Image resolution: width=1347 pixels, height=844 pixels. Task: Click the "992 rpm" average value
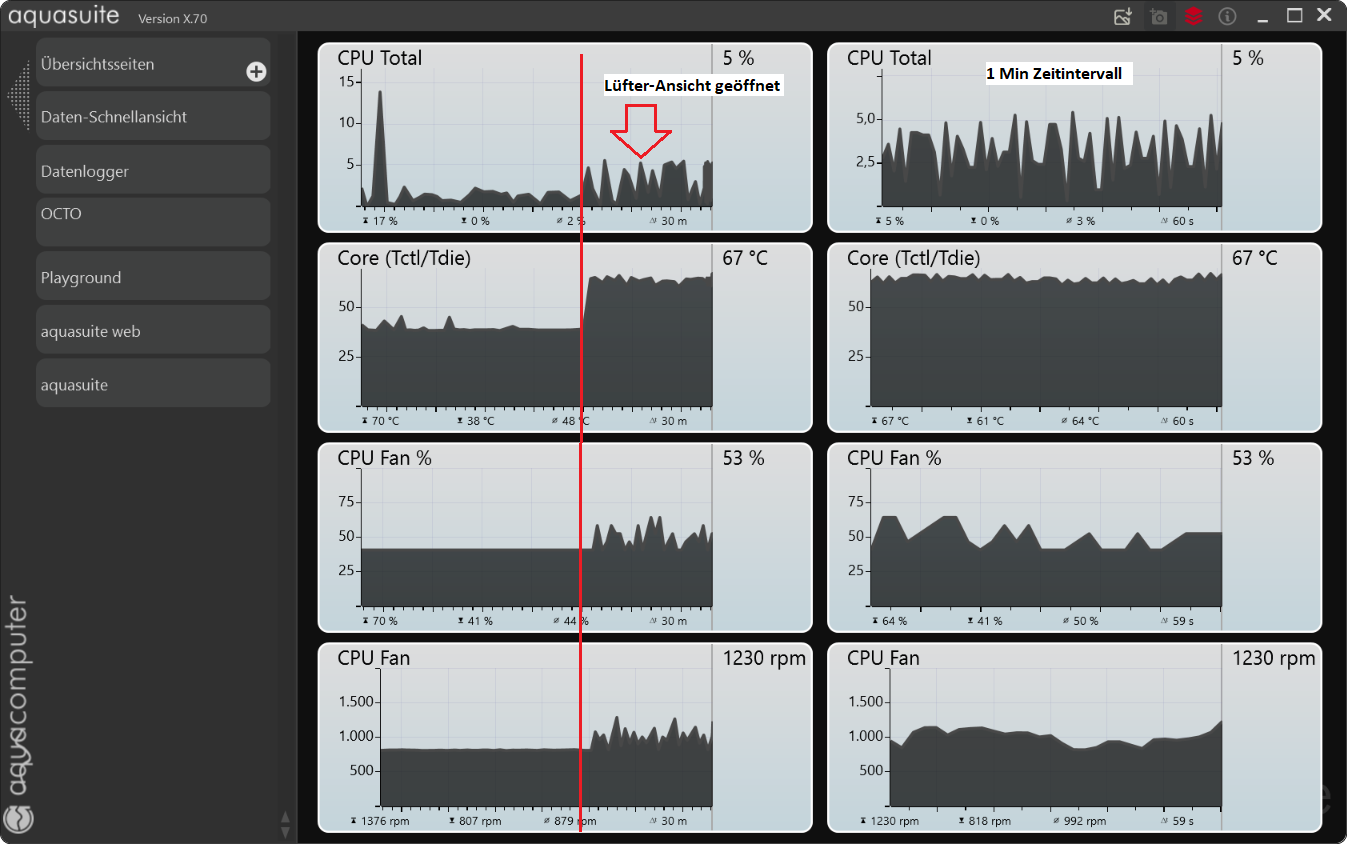pos(1085,821)
